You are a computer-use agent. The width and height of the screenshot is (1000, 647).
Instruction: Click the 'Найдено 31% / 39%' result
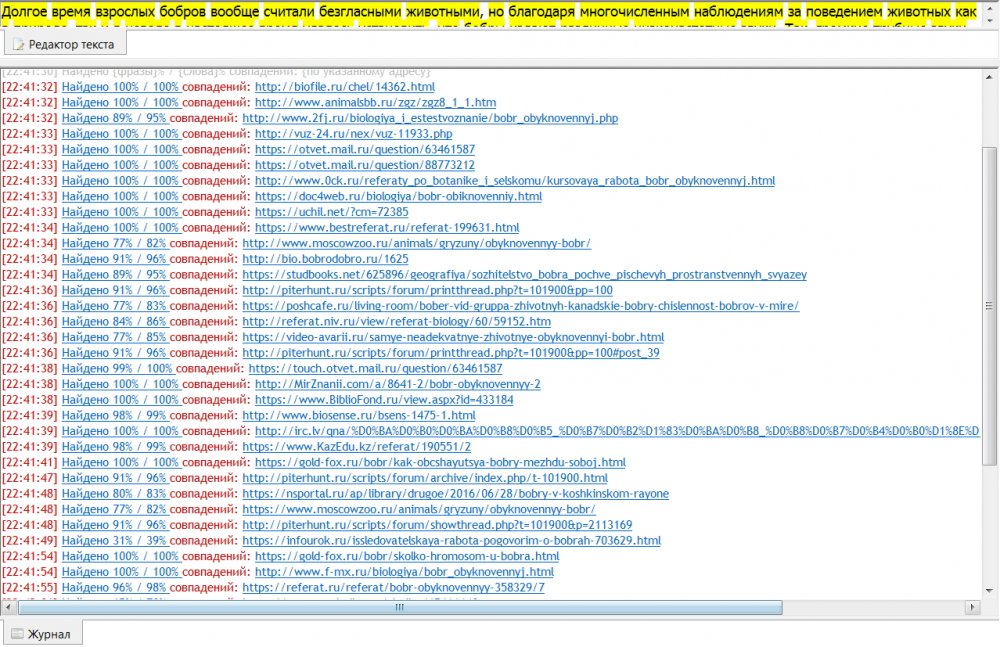pos(120,540)
